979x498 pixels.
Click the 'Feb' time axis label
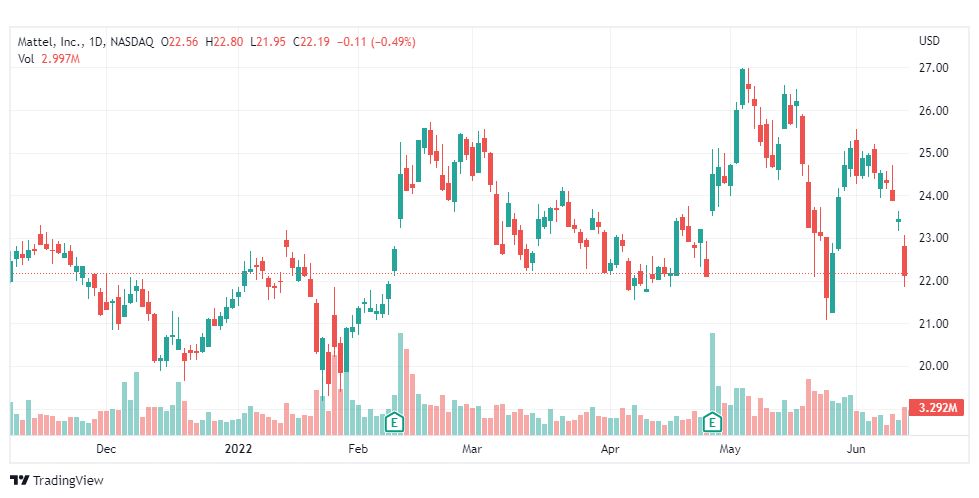(358, 449)
